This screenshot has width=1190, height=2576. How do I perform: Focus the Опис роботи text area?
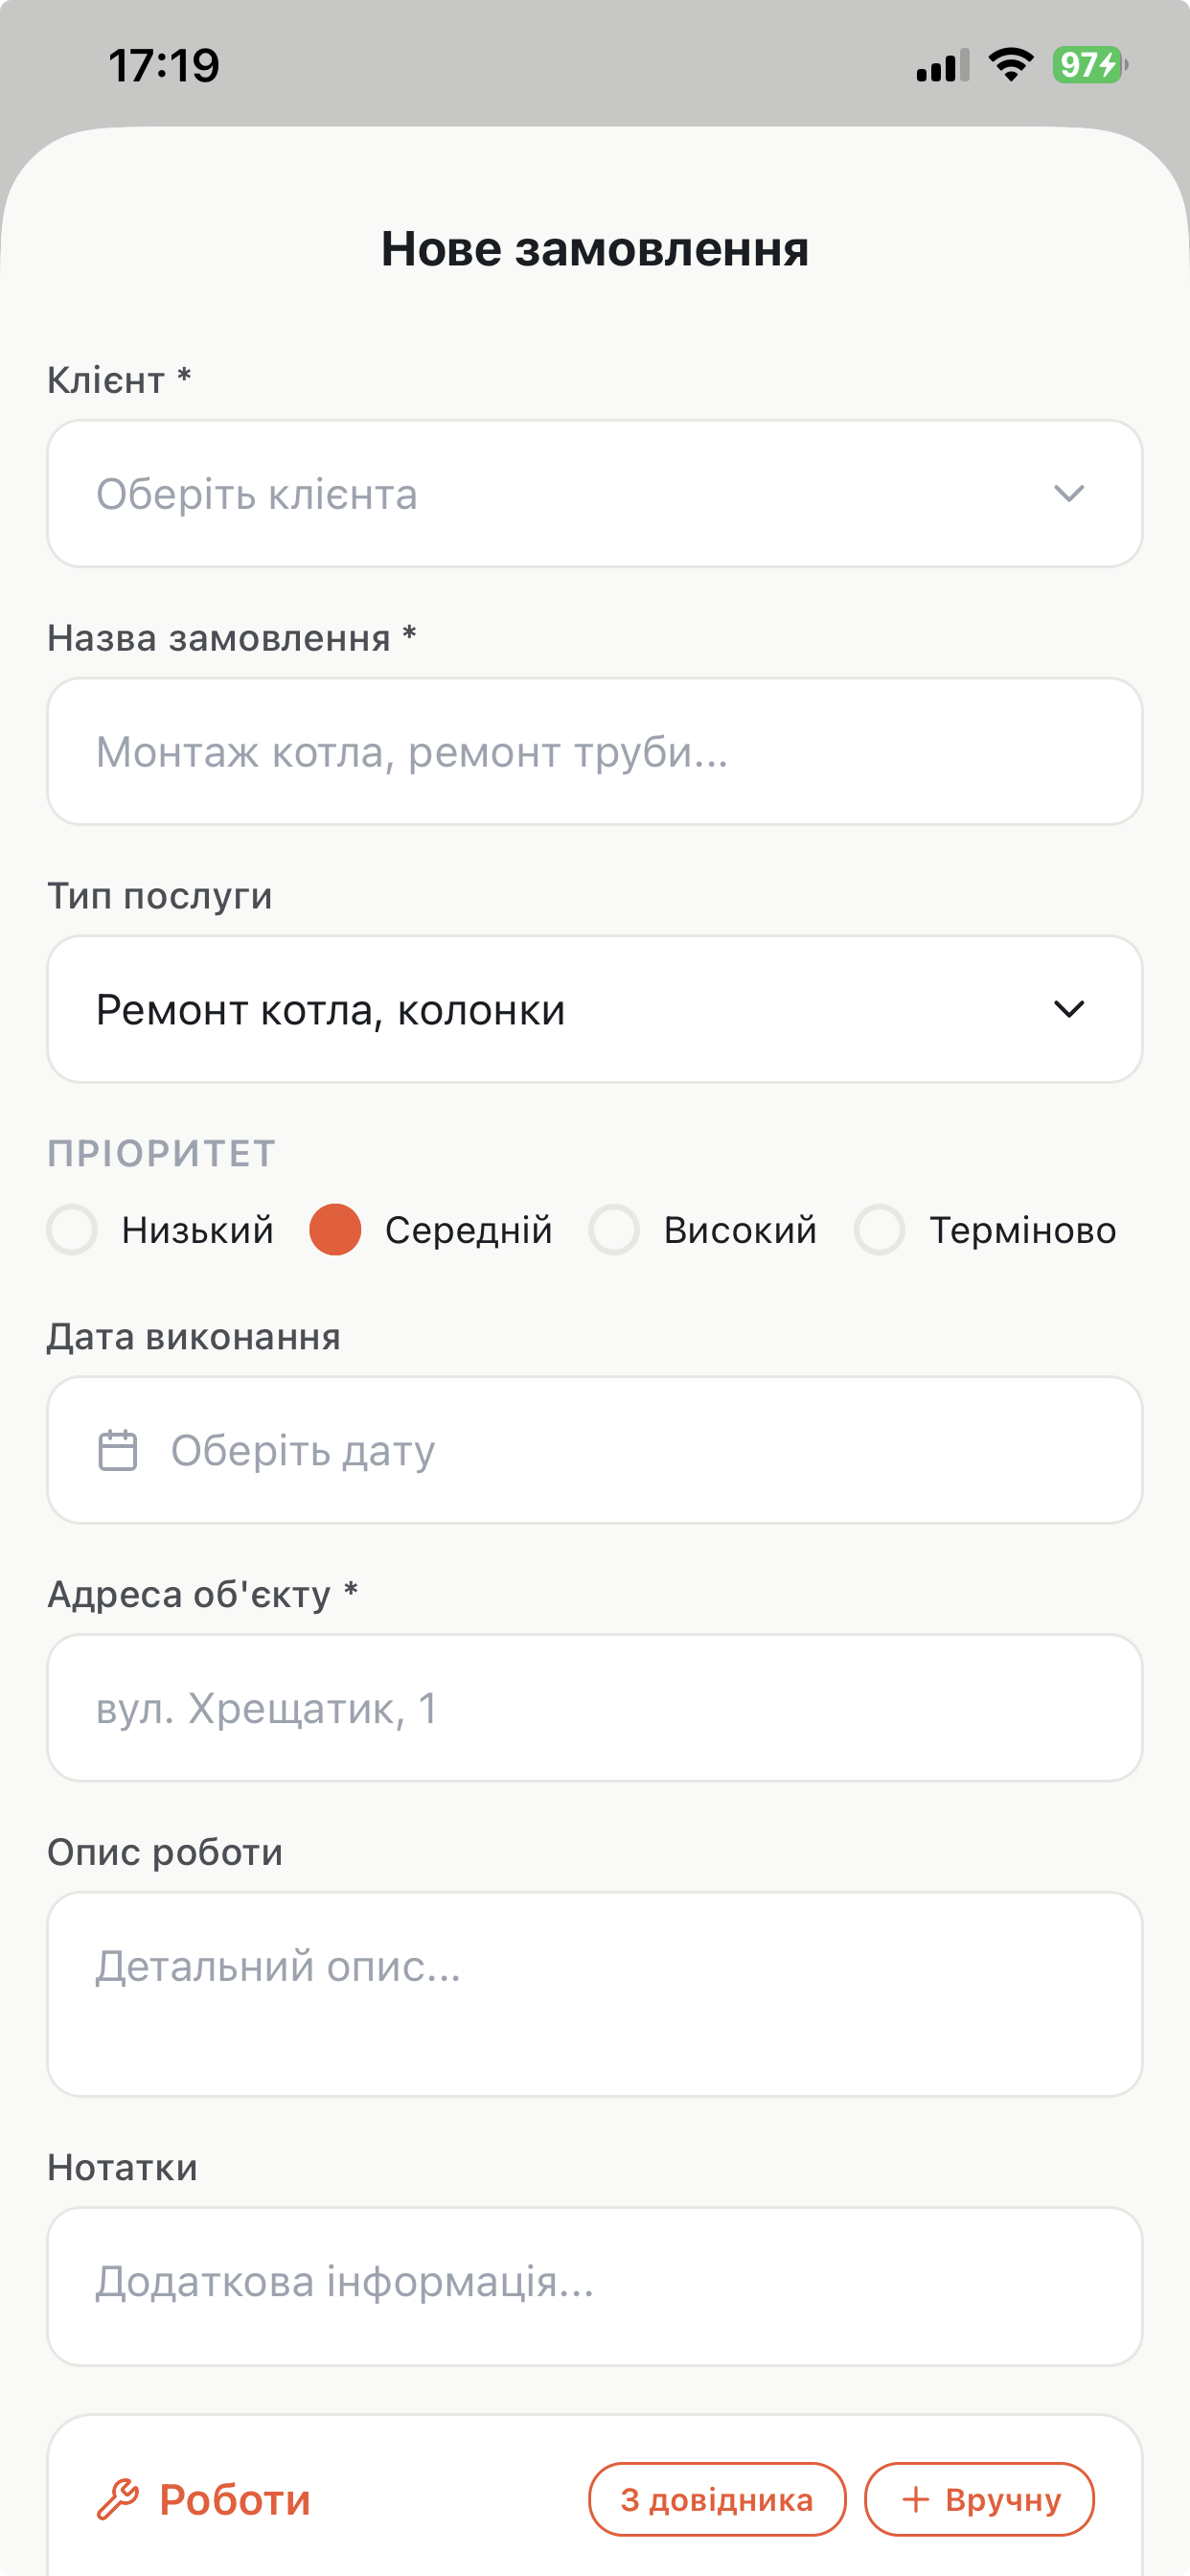595,1994
